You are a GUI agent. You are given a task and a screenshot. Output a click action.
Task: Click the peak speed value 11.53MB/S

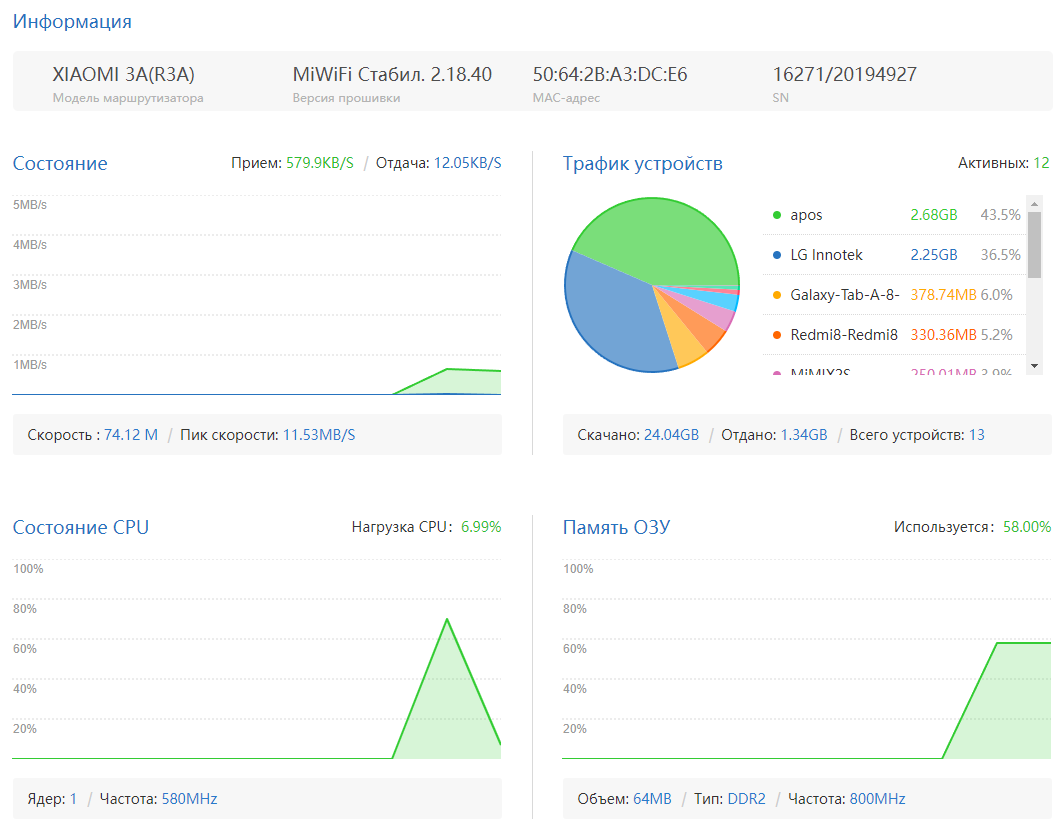(319, 435)
